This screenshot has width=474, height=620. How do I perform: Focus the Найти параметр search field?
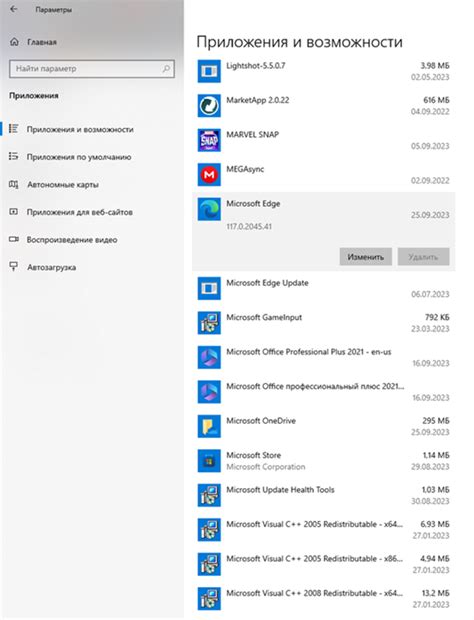[92, 69]
